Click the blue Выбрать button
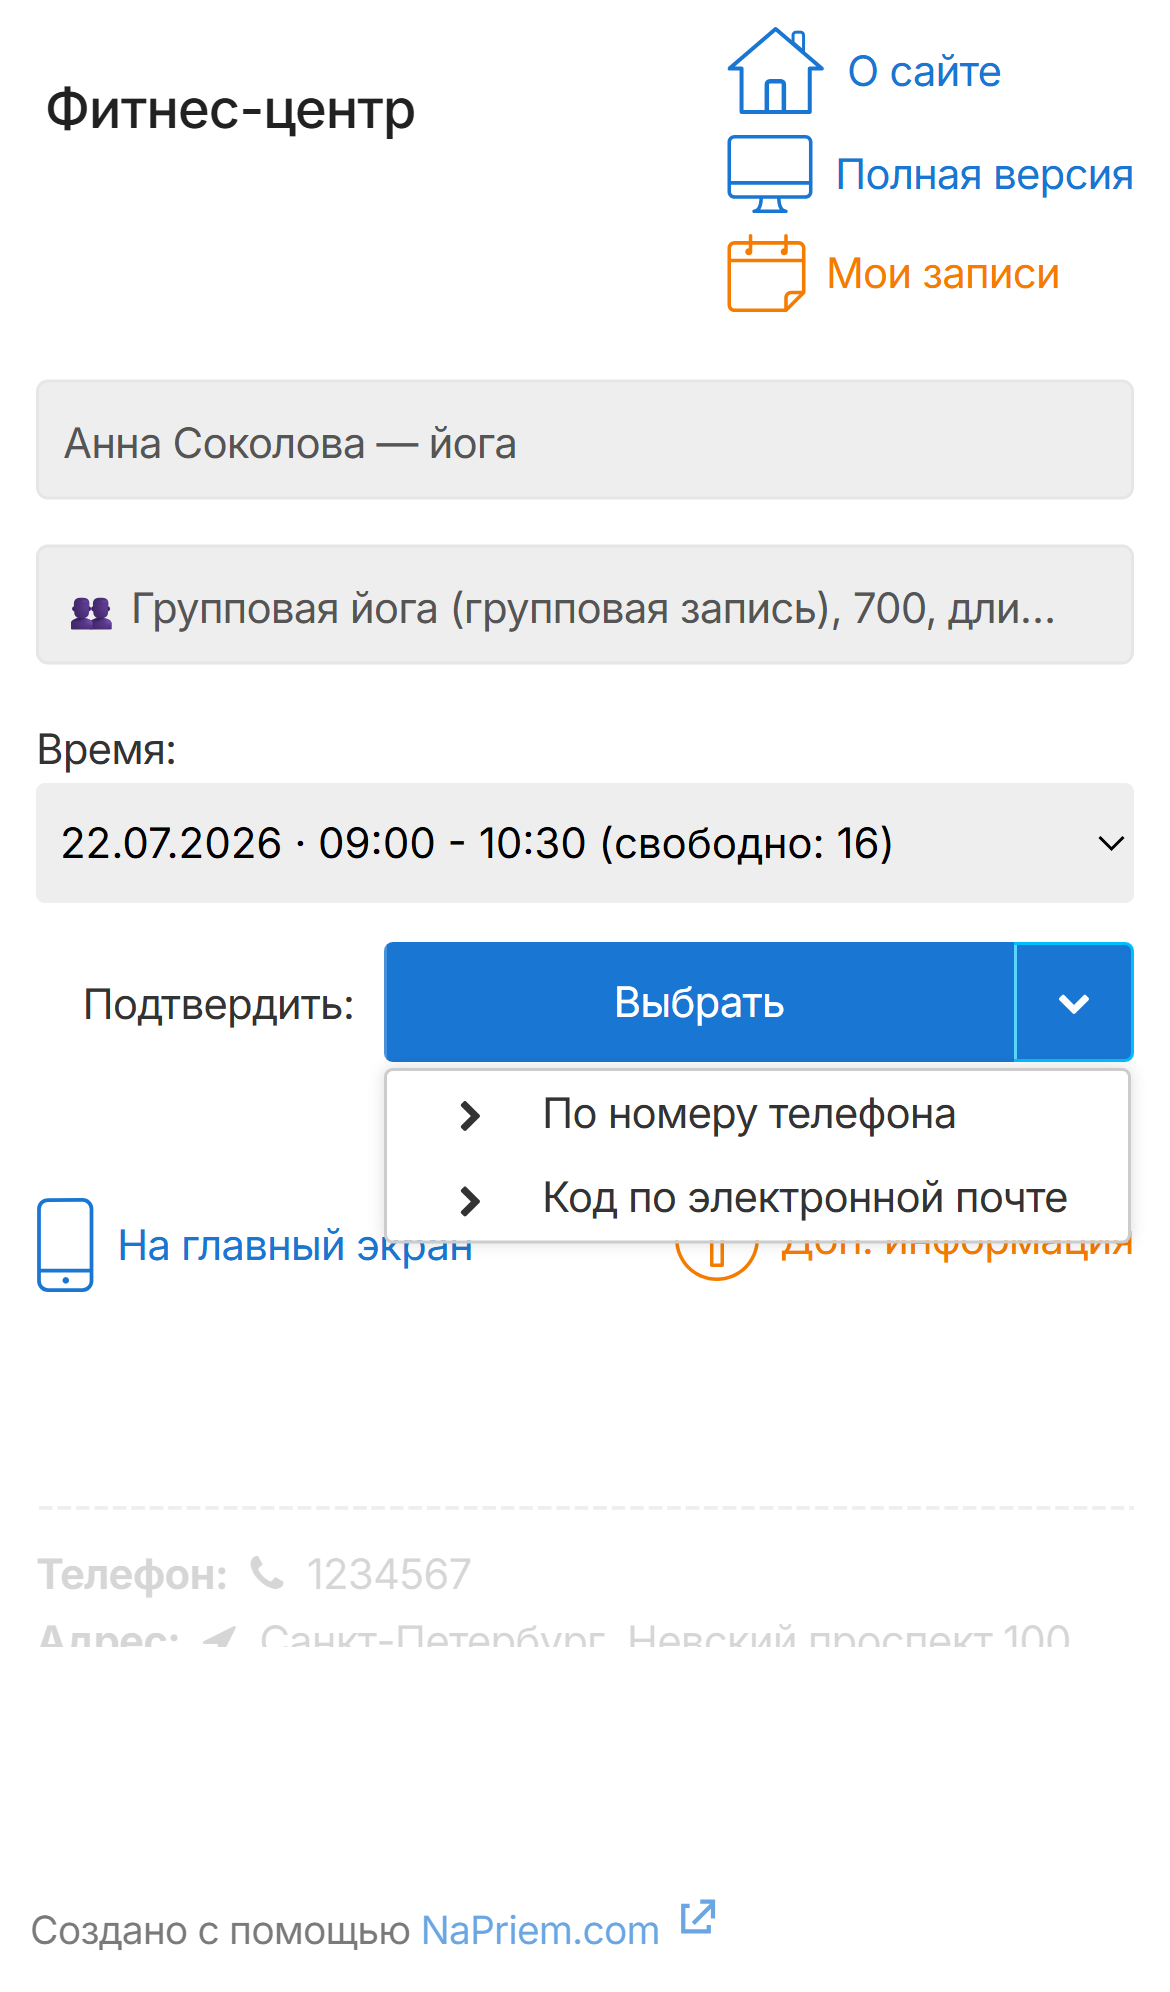The width and height of the screenshot is (1170, 1992). (700, 1002)
